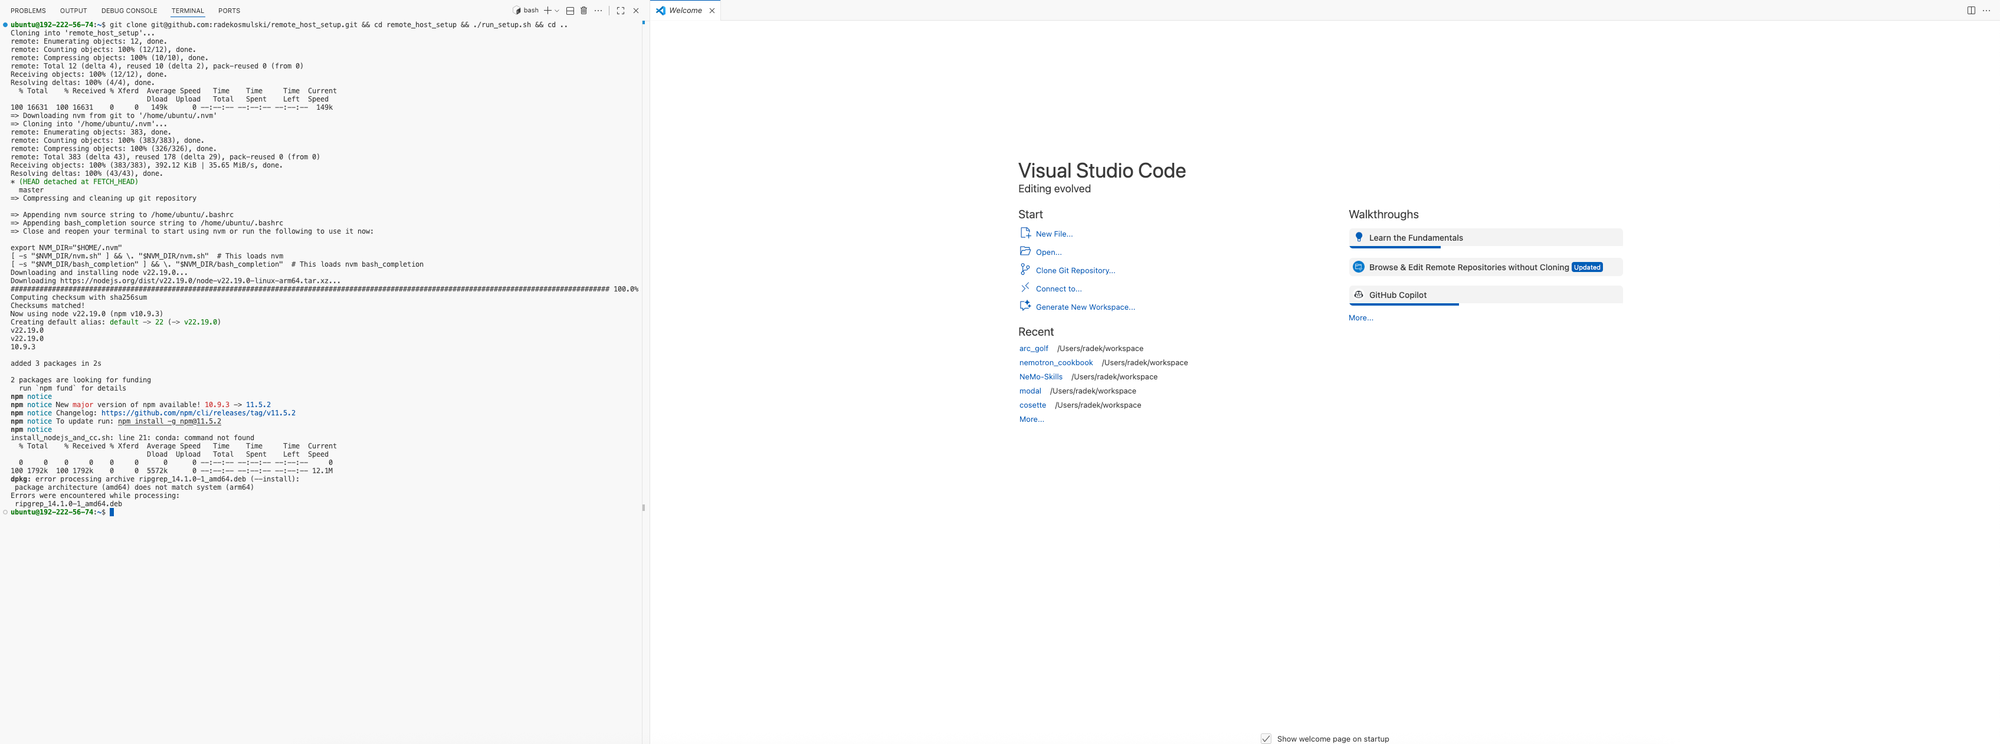The height and width of the screenshot is (744, 2000).
Task: Toggle Show welcome page on startup checkbox
Action: tap(1266, 739)
